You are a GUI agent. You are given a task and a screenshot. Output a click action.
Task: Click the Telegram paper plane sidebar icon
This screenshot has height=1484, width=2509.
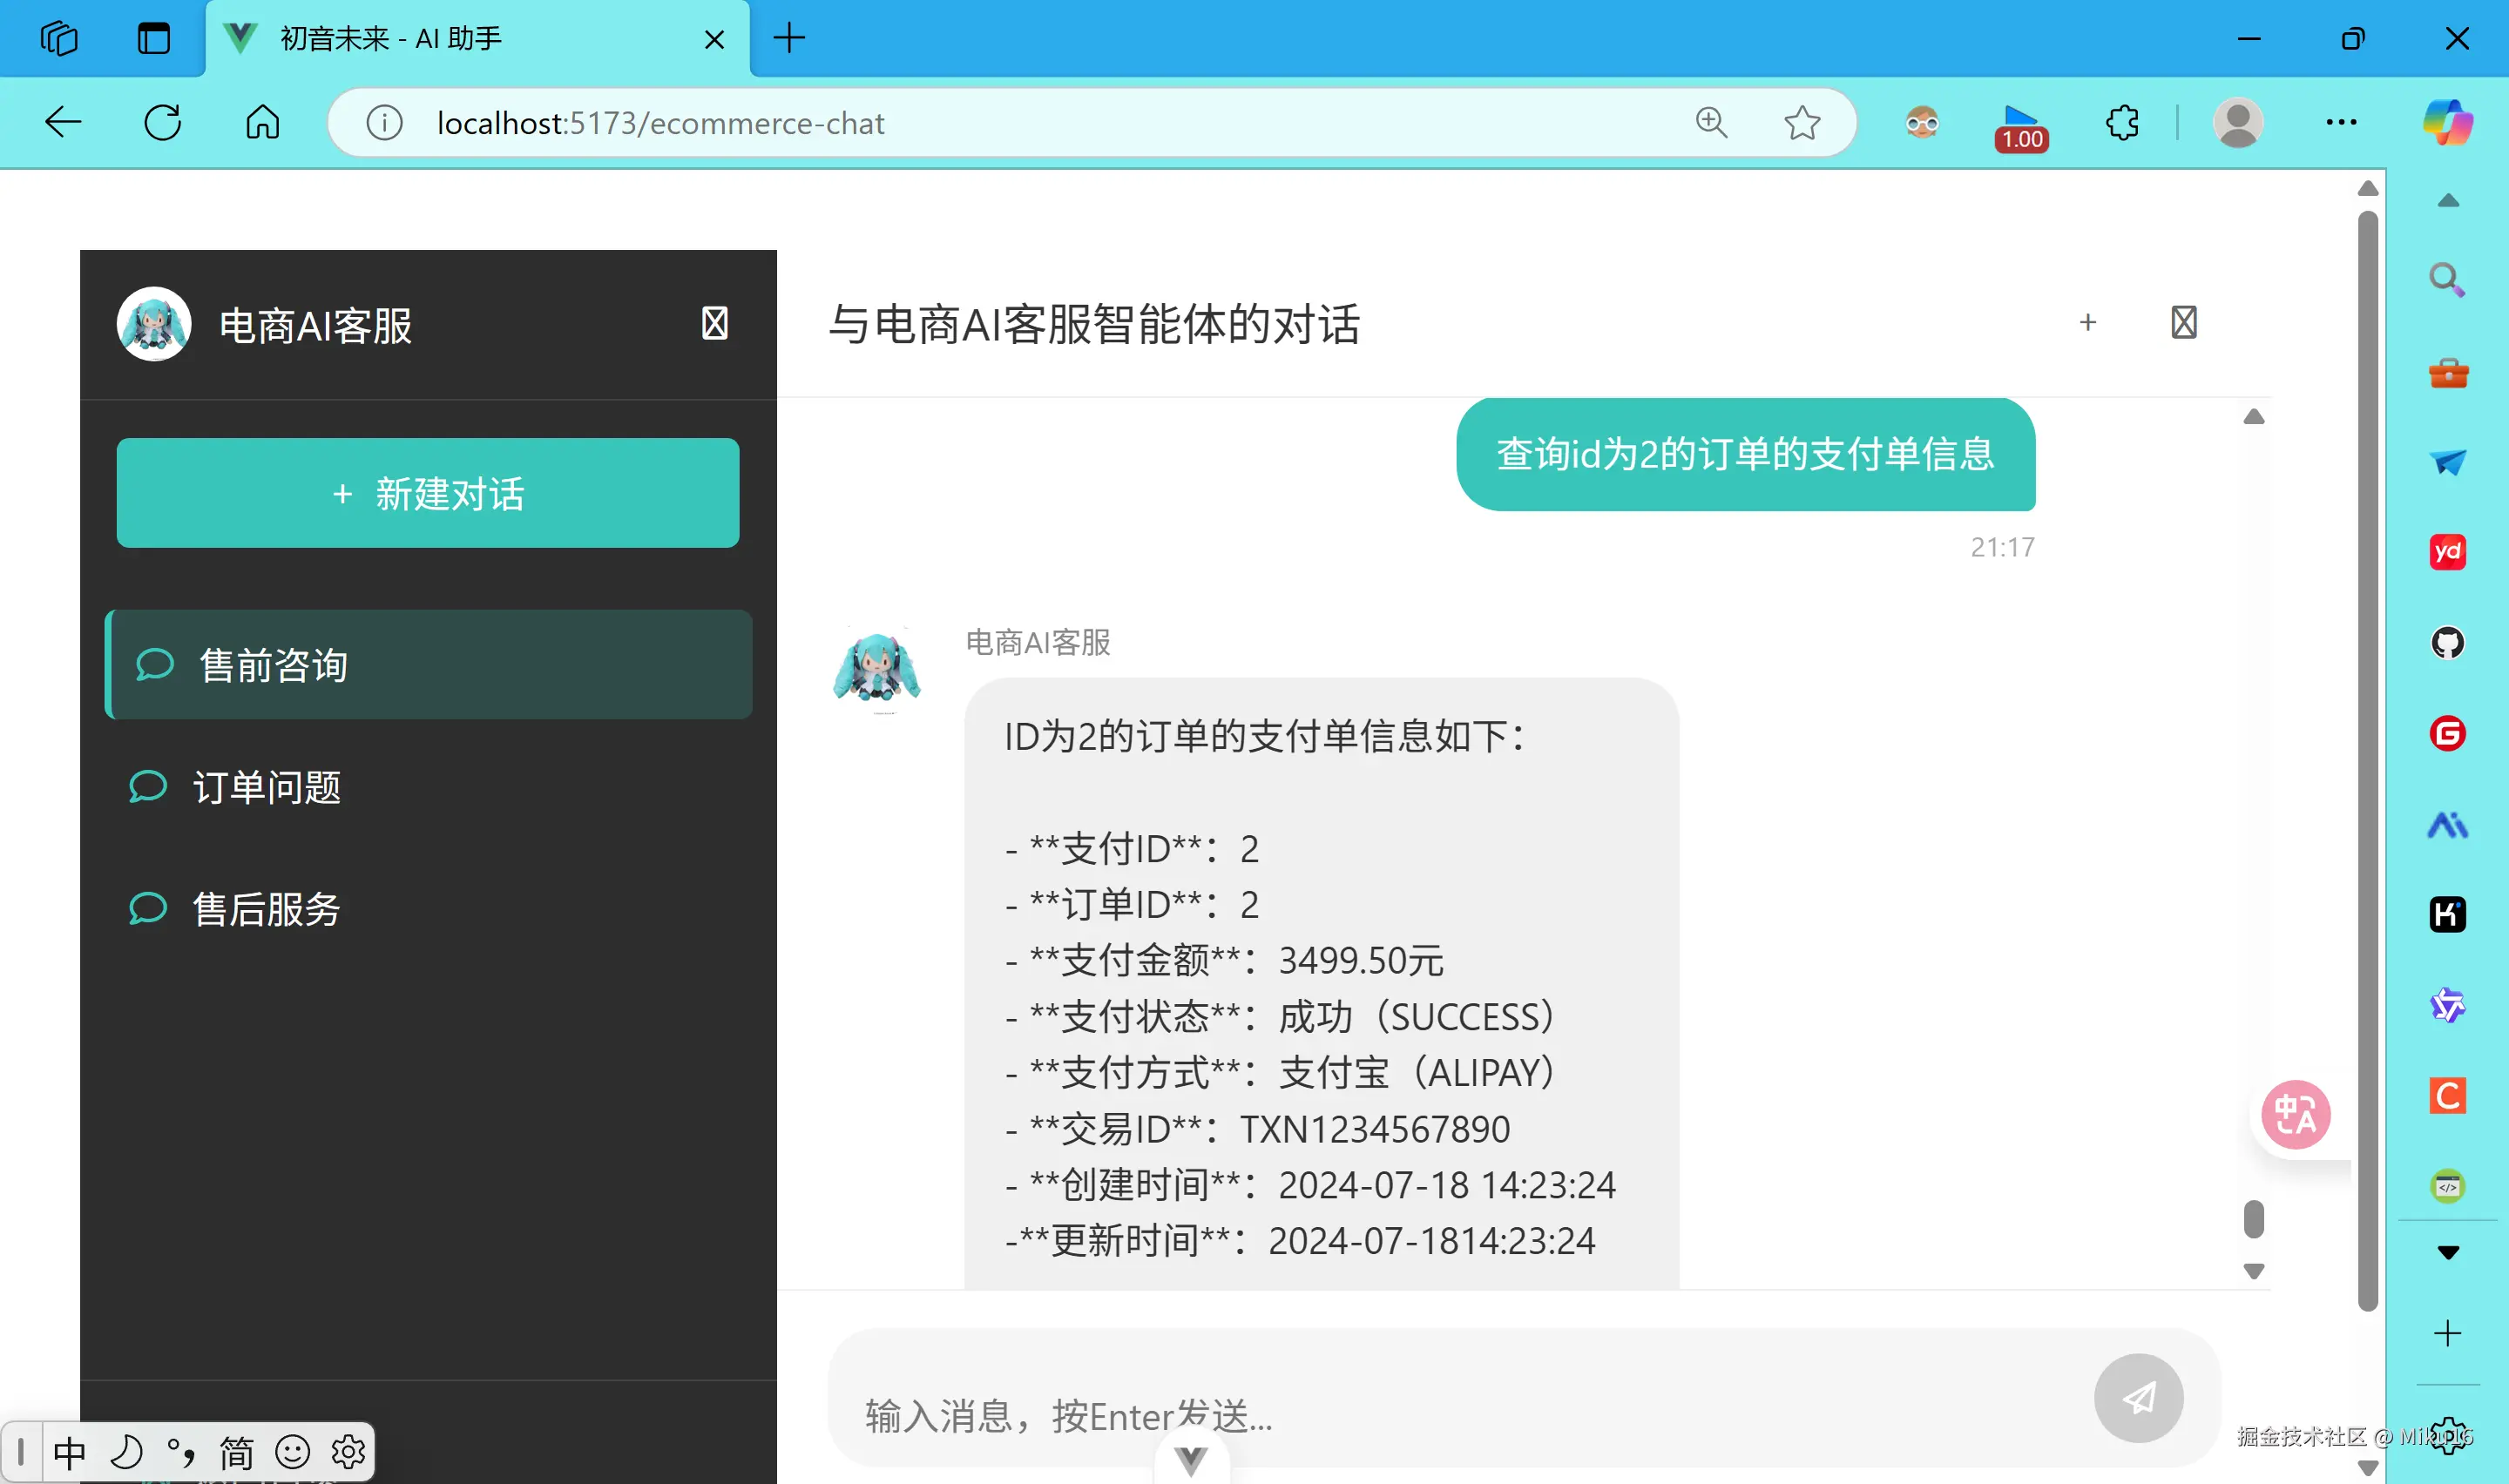coord(2447,462)
